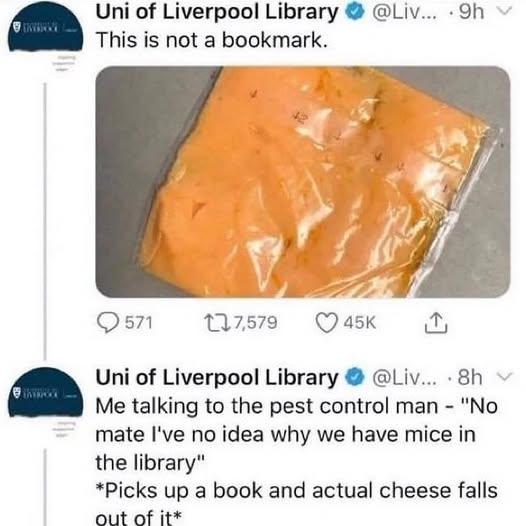Open the pest control man reply text
The image size is (526, 526).
click(x=297, y=462)
